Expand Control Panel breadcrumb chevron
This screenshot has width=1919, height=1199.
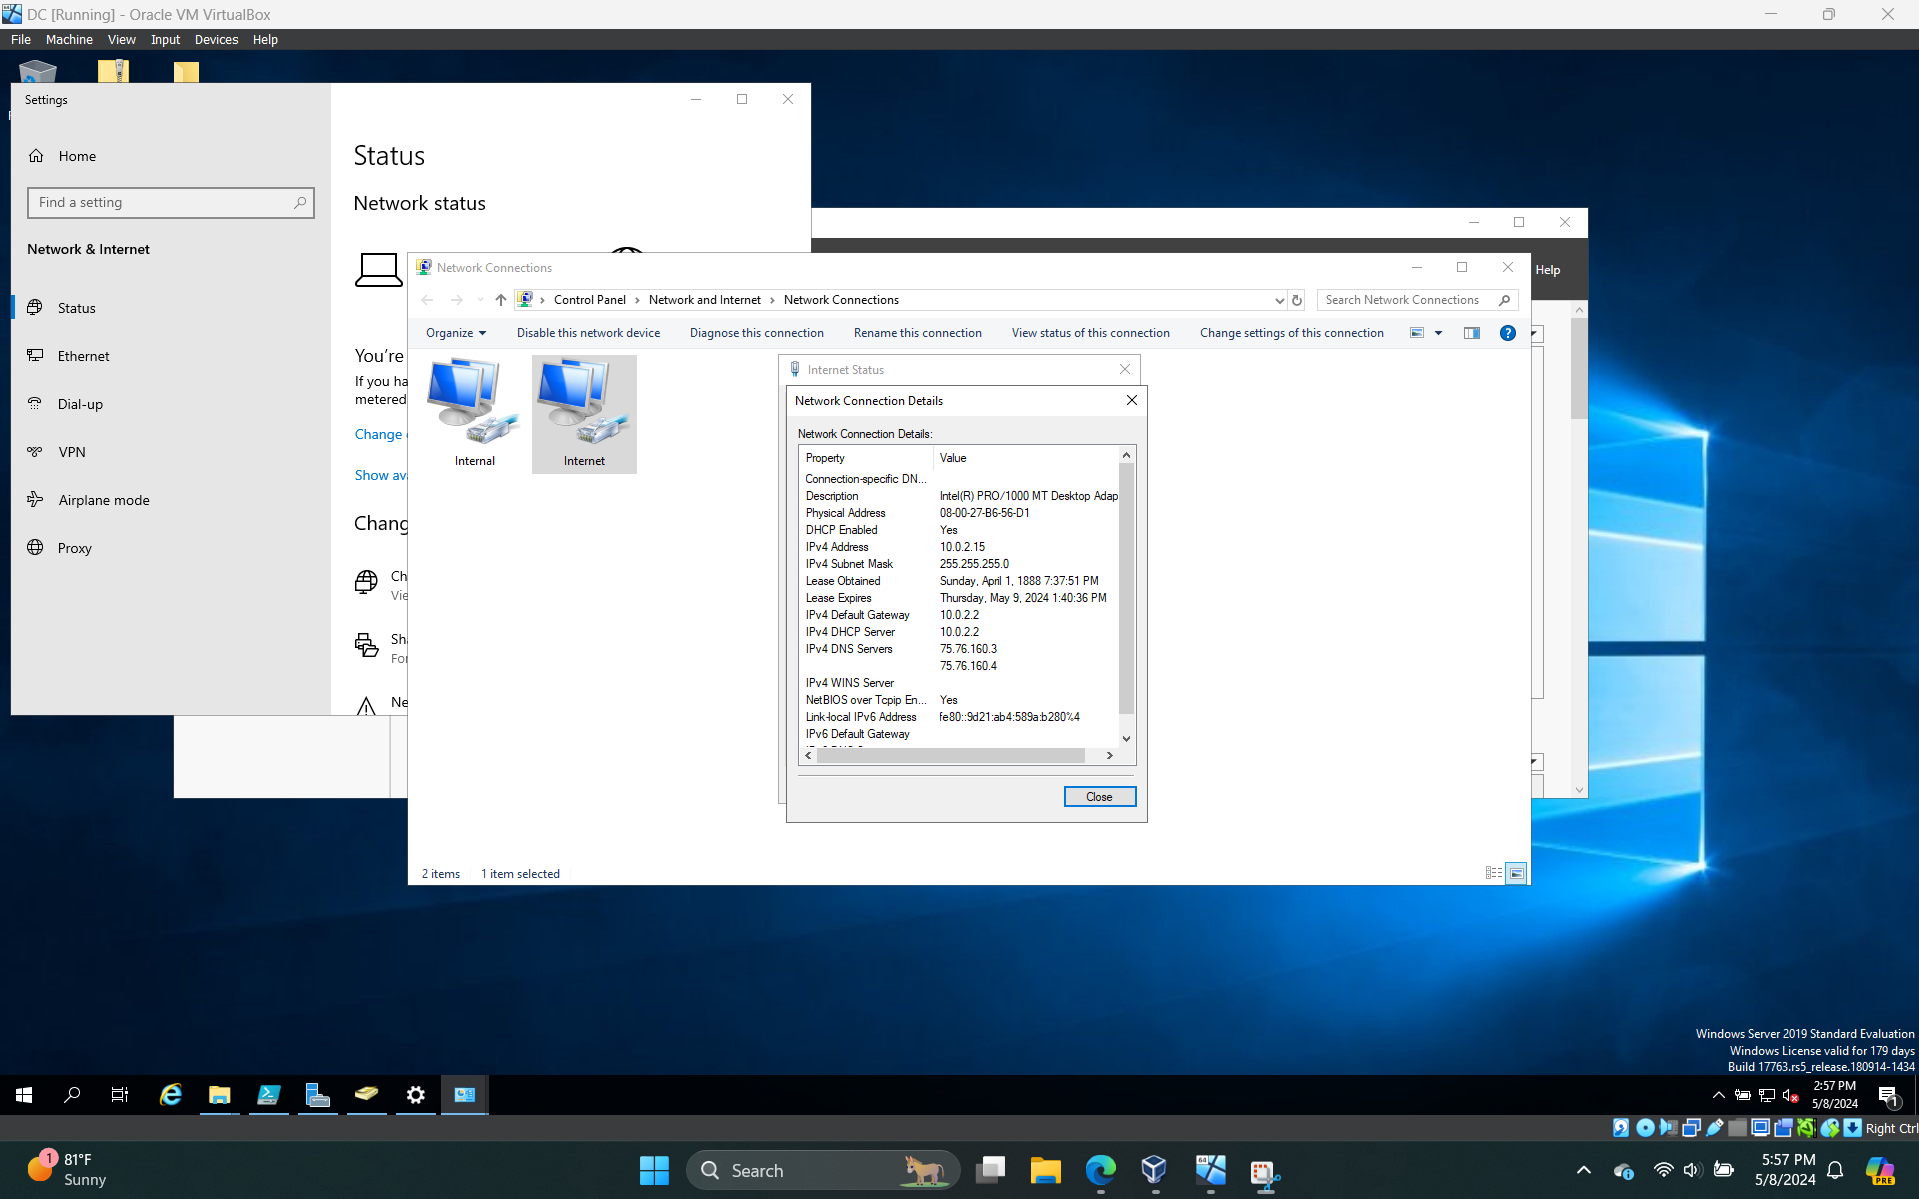click(637, 300)
